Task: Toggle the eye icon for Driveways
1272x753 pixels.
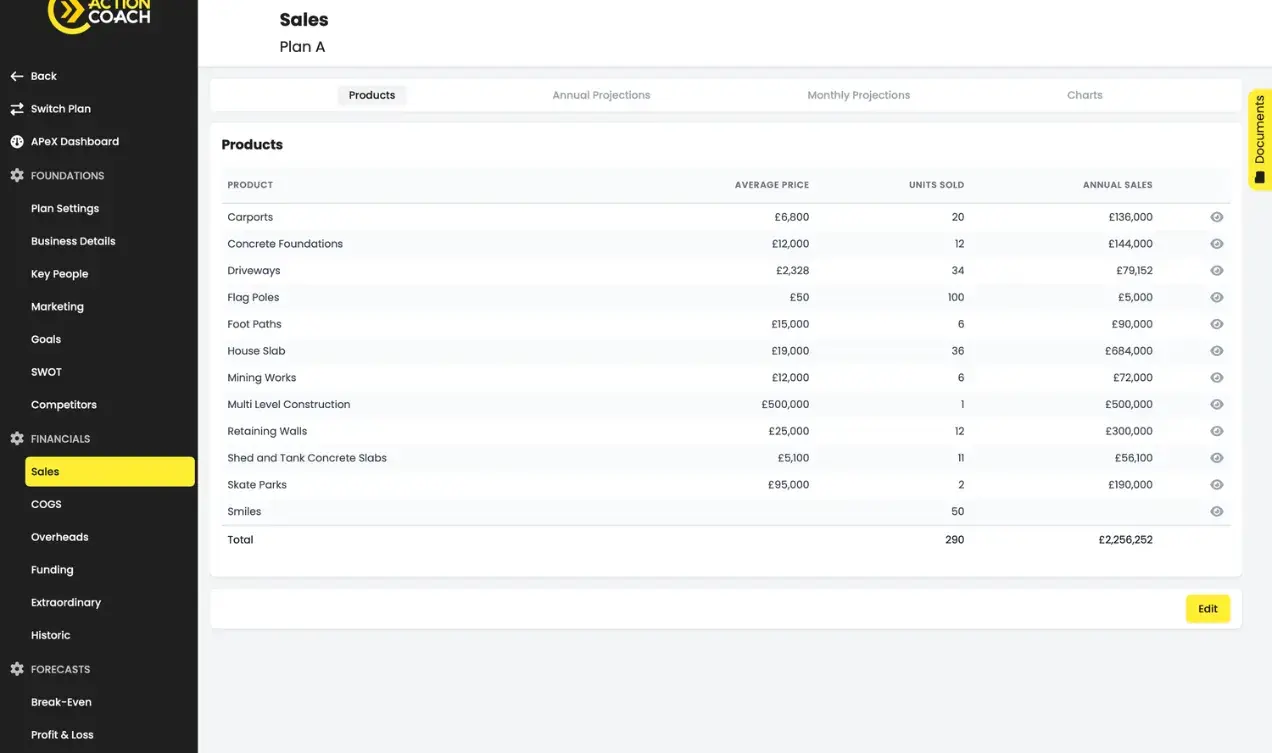Action: pyautogui.click(x=1217, y=271)
